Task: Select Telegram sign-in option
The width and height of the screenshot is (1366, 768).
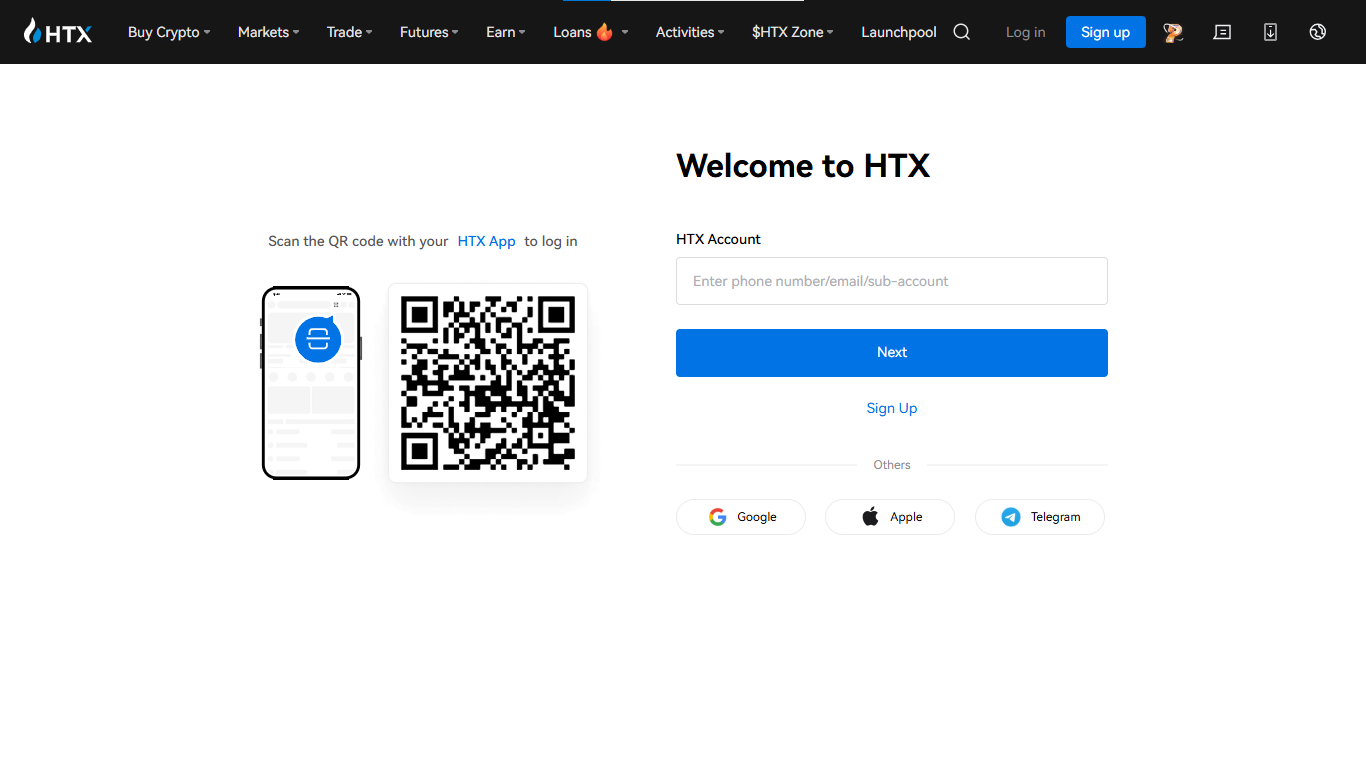Action: point(1039,516)
